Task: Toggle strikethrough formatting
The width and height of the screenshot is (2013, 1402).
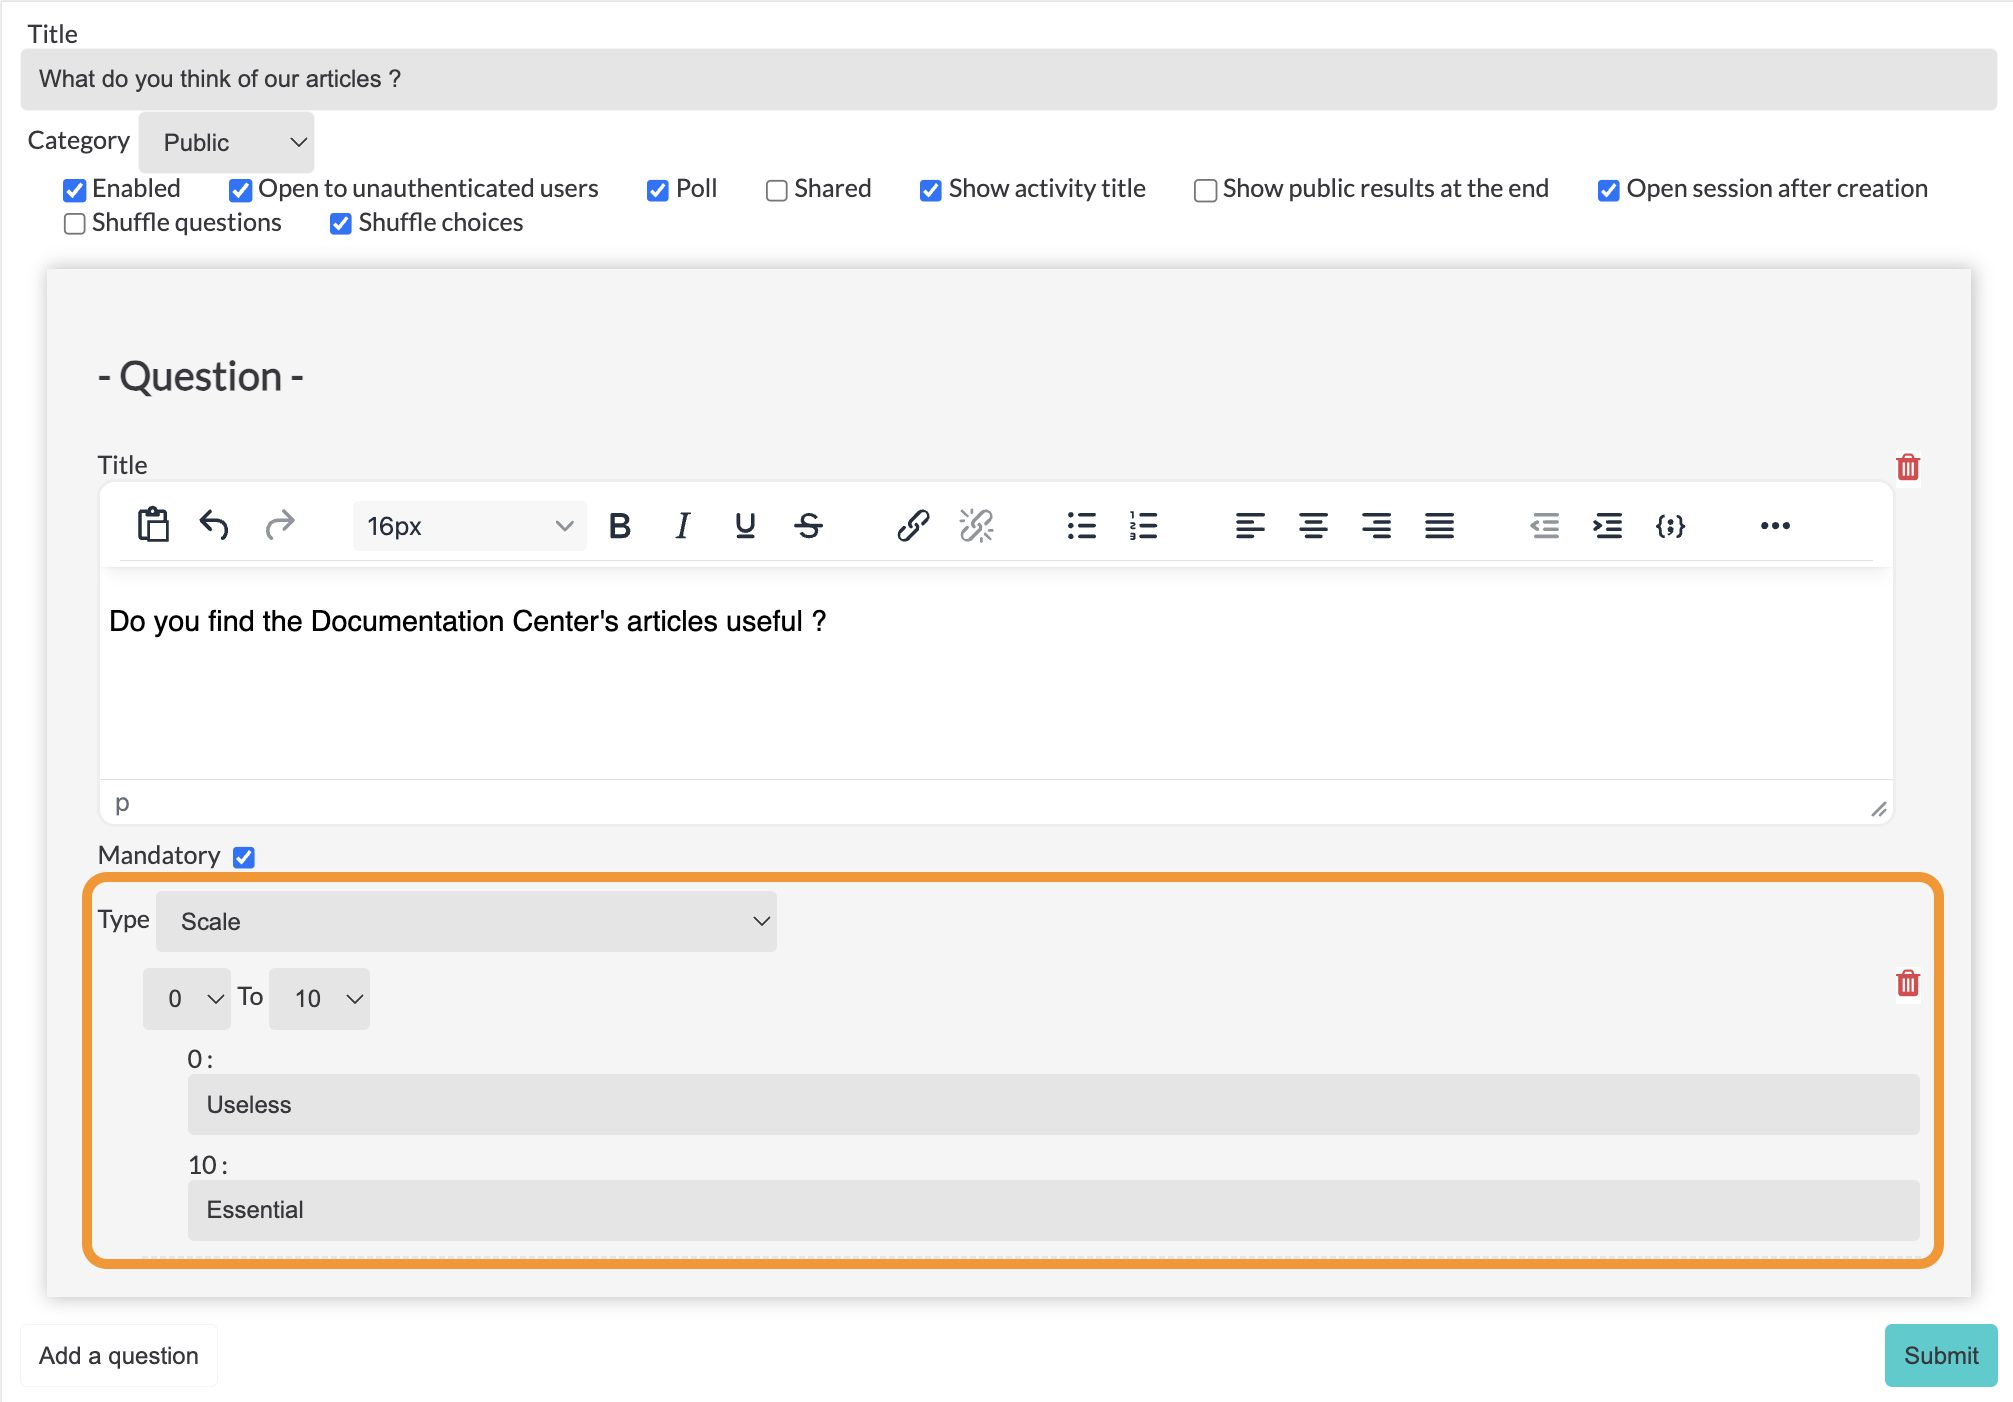Action: pyautogui.click(x=809, y=525)
